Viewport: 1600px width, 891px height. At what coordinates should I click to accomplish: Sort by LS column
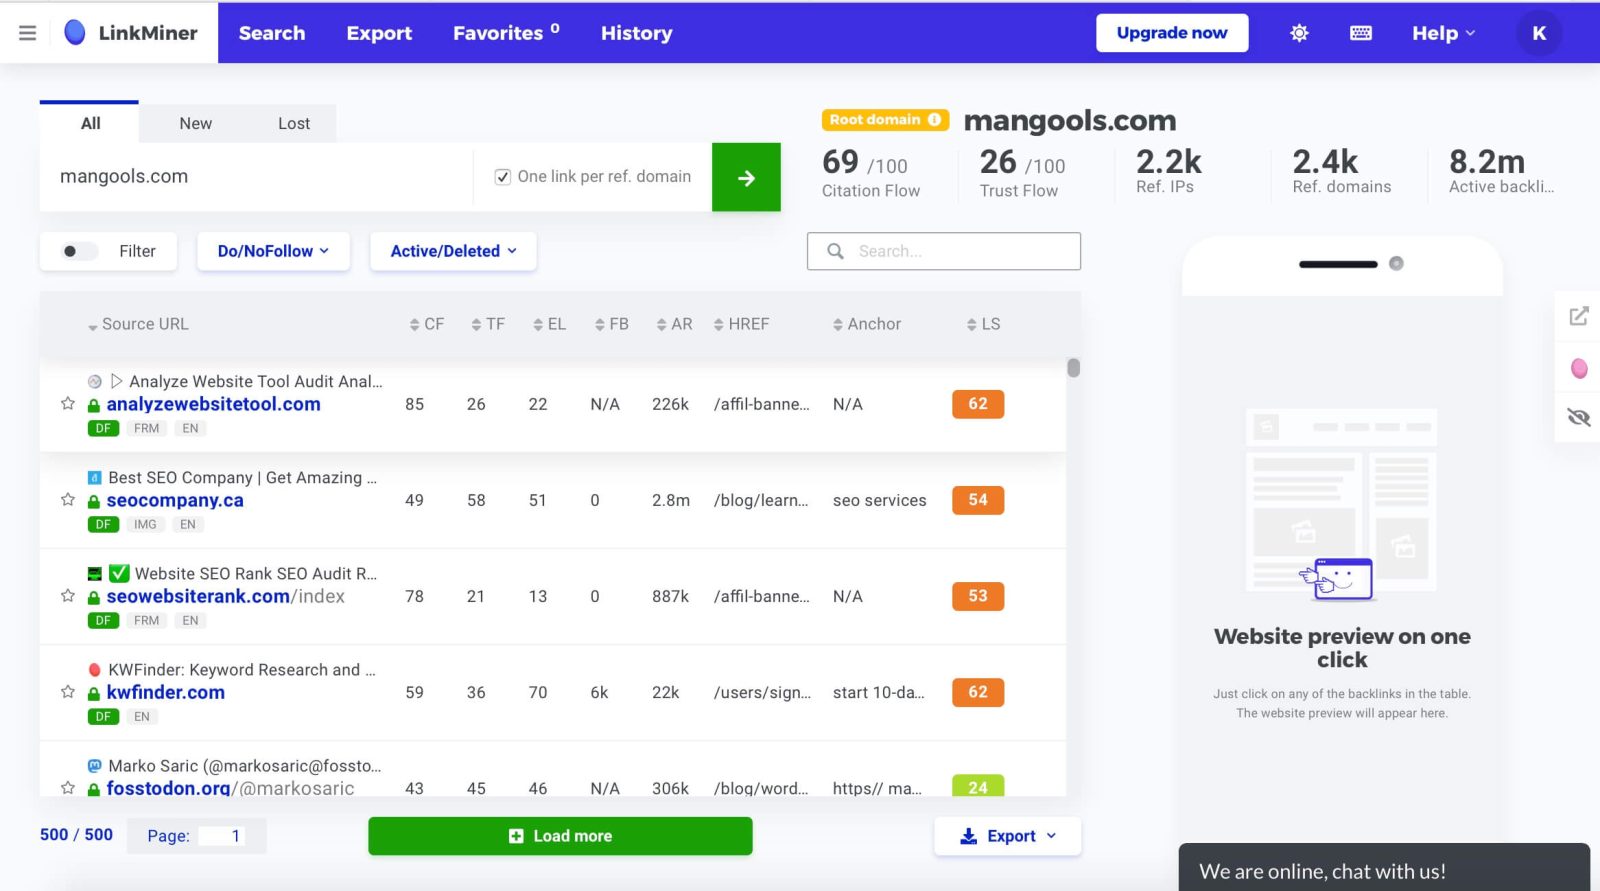click(984, 324)
